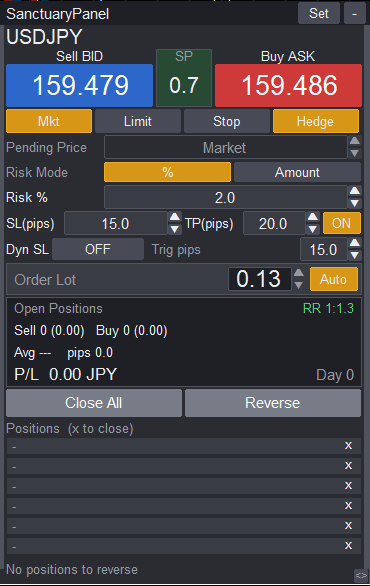Image resolution: width=370 pixels, height=586 pixels.
Task: Select the Limit order type
Action: (138, 121)
